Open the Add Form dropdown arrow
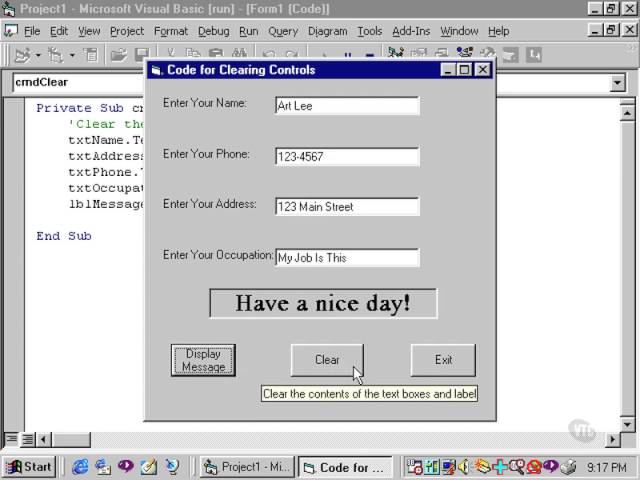640x480 pixels. pyautogui.click(x=71, y=55)
